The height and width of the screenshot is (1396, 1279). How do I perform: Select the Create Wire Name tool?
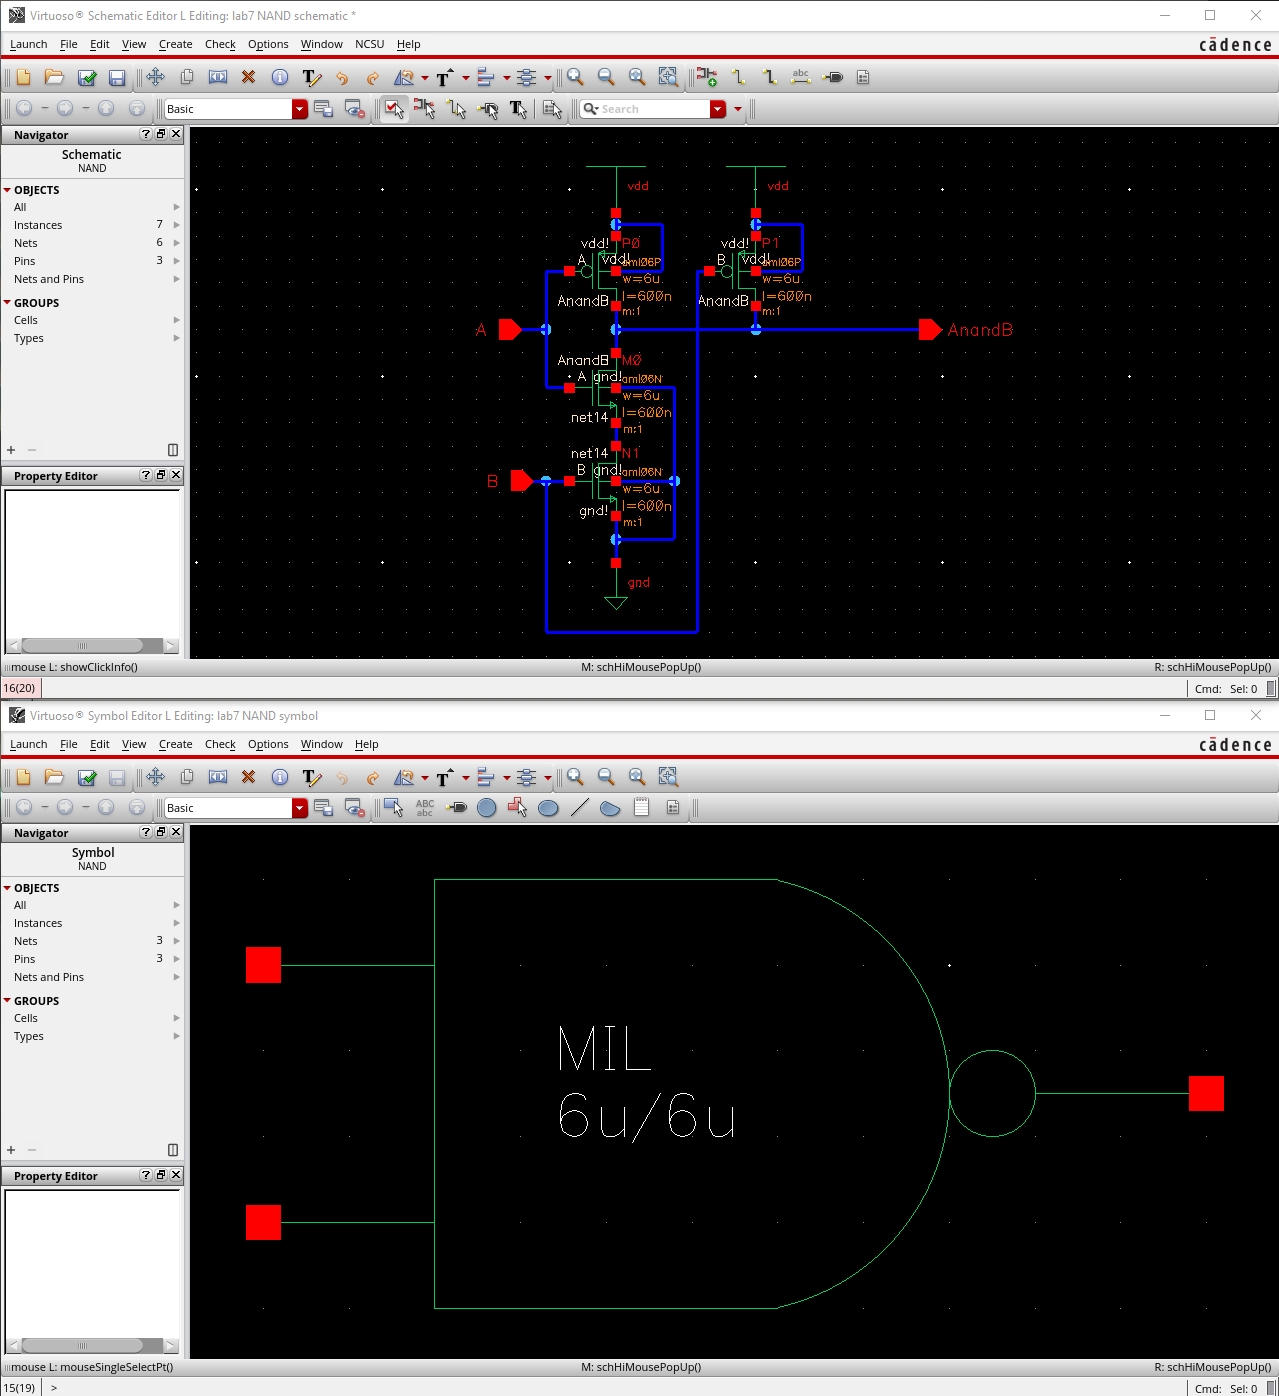tap(800, 77)
